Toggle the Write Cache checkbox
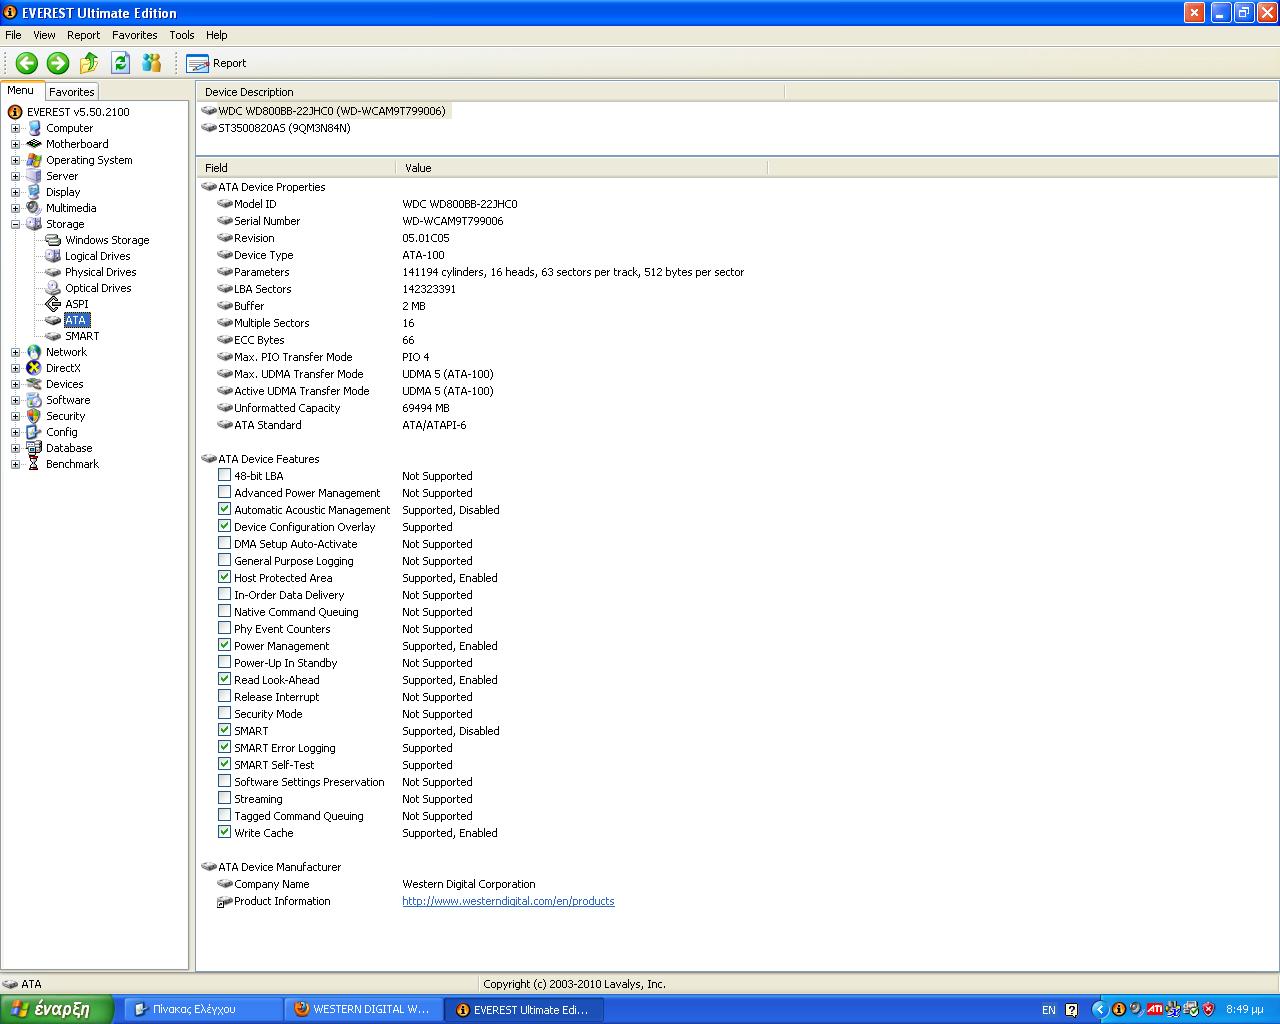The height and width of the screenshot is (1024, 1280). click(x=225, y=833)
